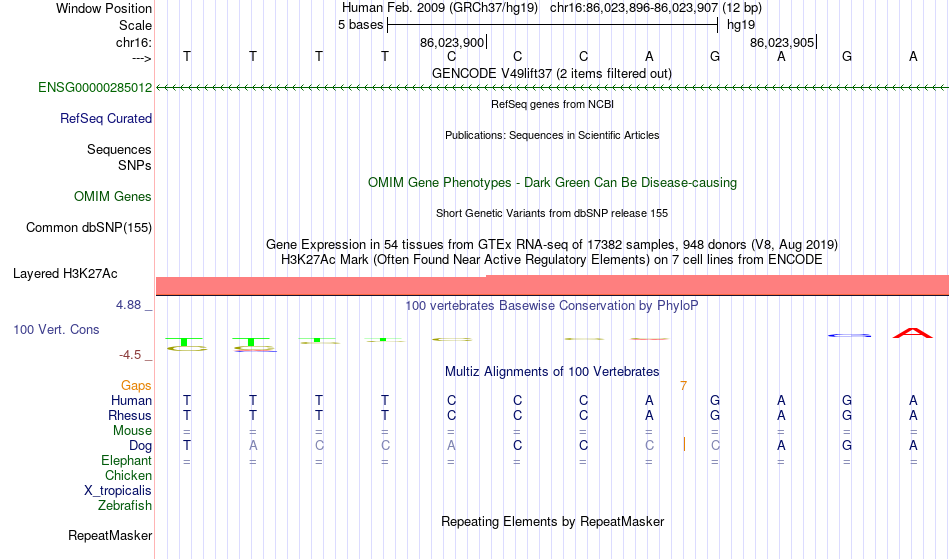Click the H3K27Ac Mark ENCODE track title

pos(552,260)
